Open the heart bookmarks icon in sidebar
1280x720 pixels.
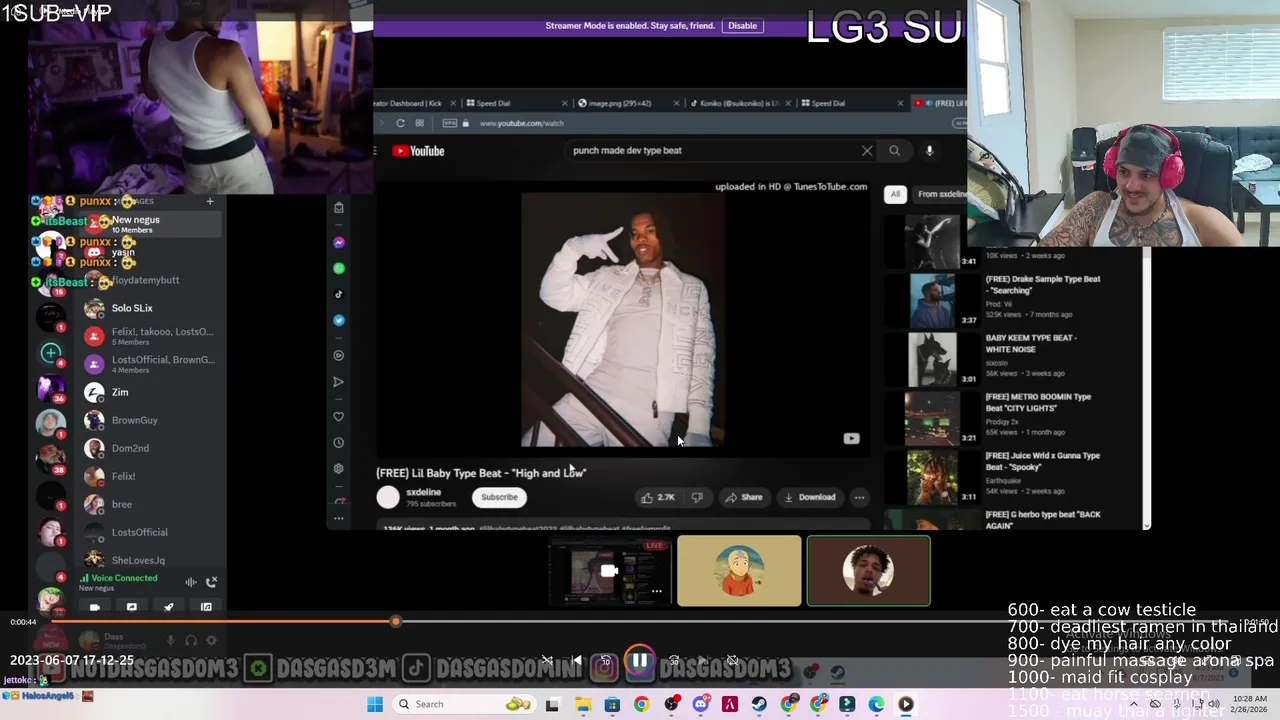coord(339,417)
